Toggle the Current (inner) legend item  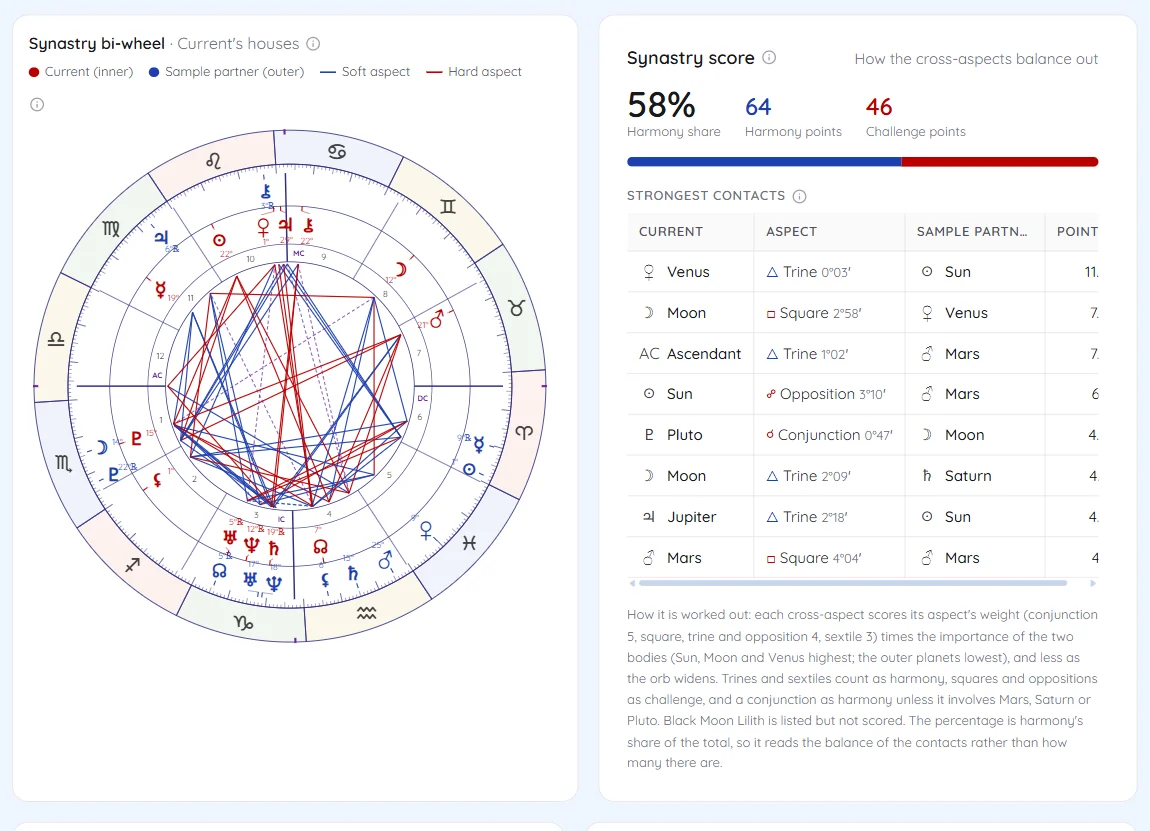coord(81,72)
